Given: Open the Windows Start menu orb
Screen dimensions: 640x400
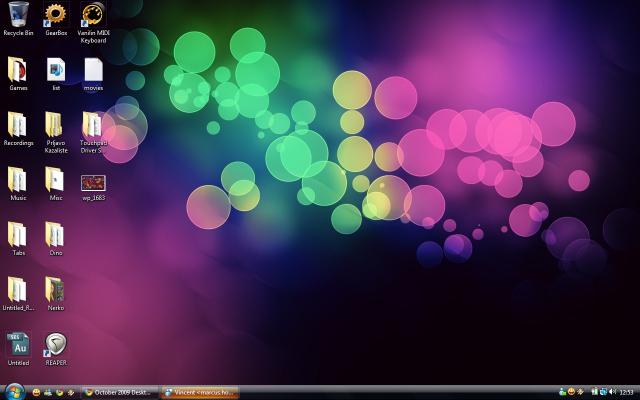Looking at the screenshot, I should 14,392.
